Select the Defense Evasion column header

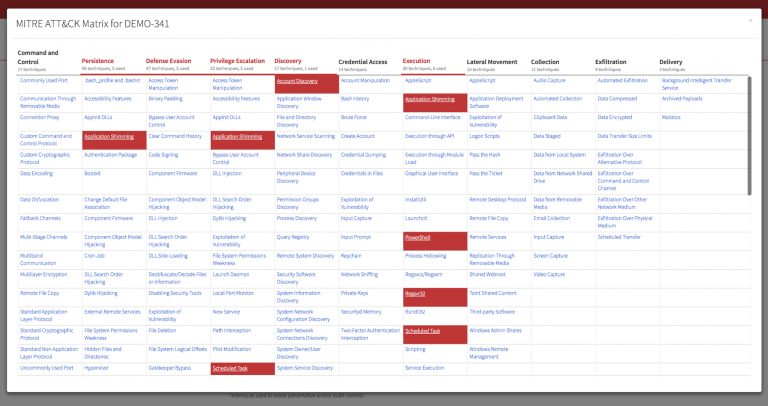(169, 61)
